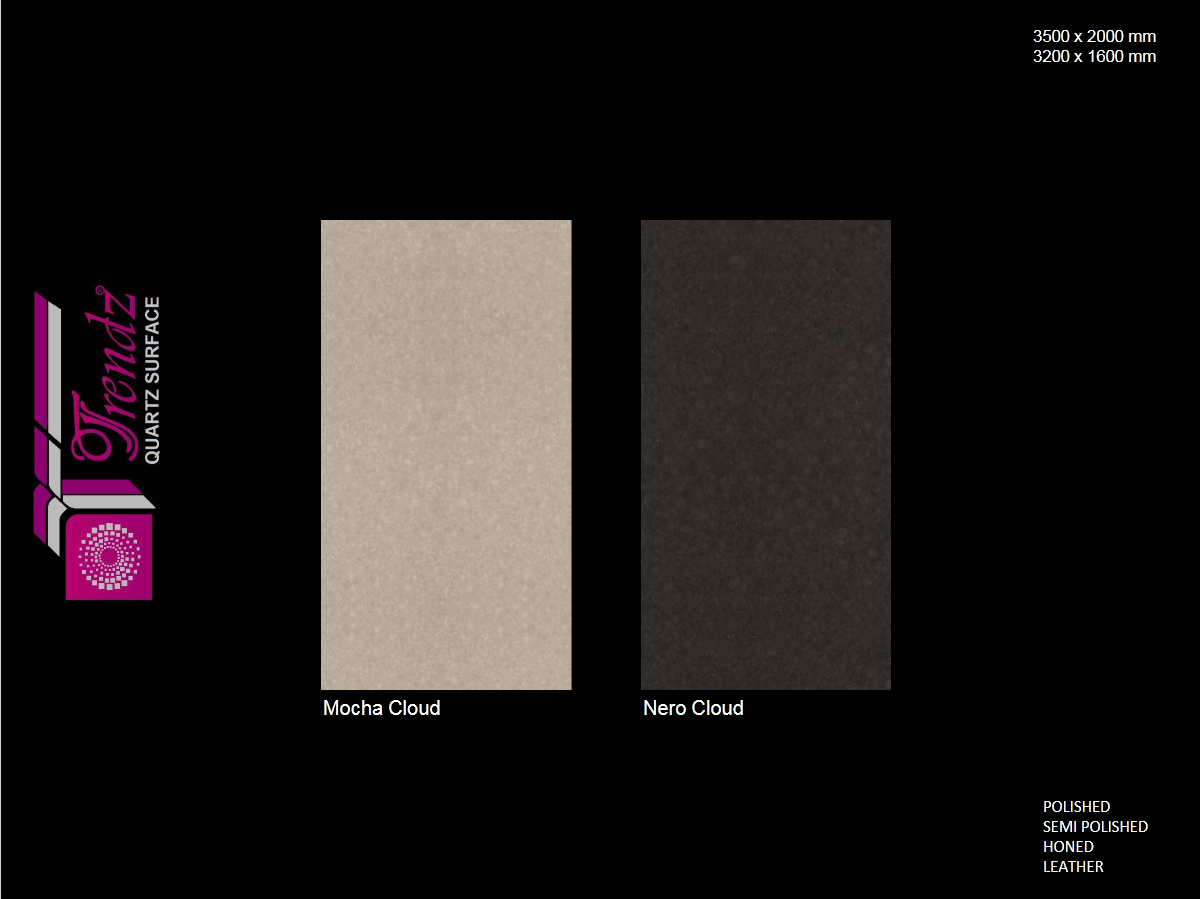Pick the LEATHER finish option
This screenshot has height=899, width=1200.
pos(1073,866)
